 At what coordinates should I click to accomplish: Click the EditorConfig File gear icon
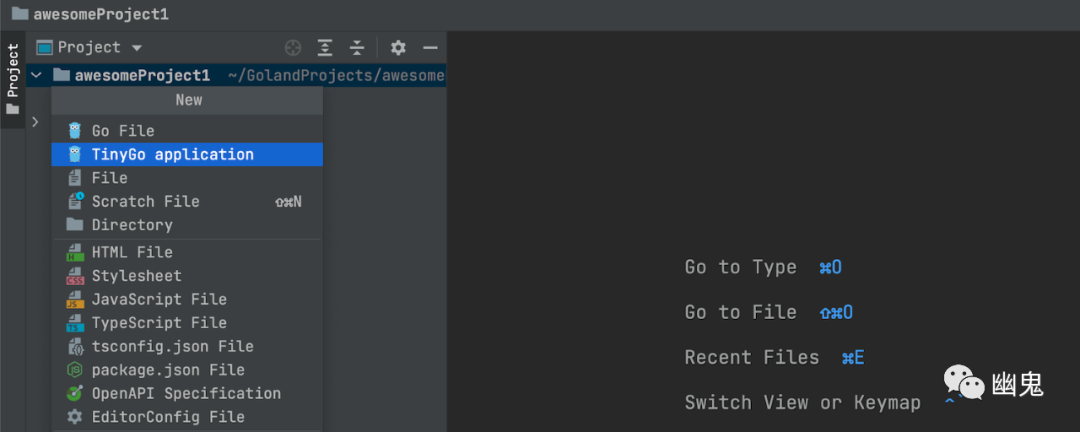[x=74, y=417]
